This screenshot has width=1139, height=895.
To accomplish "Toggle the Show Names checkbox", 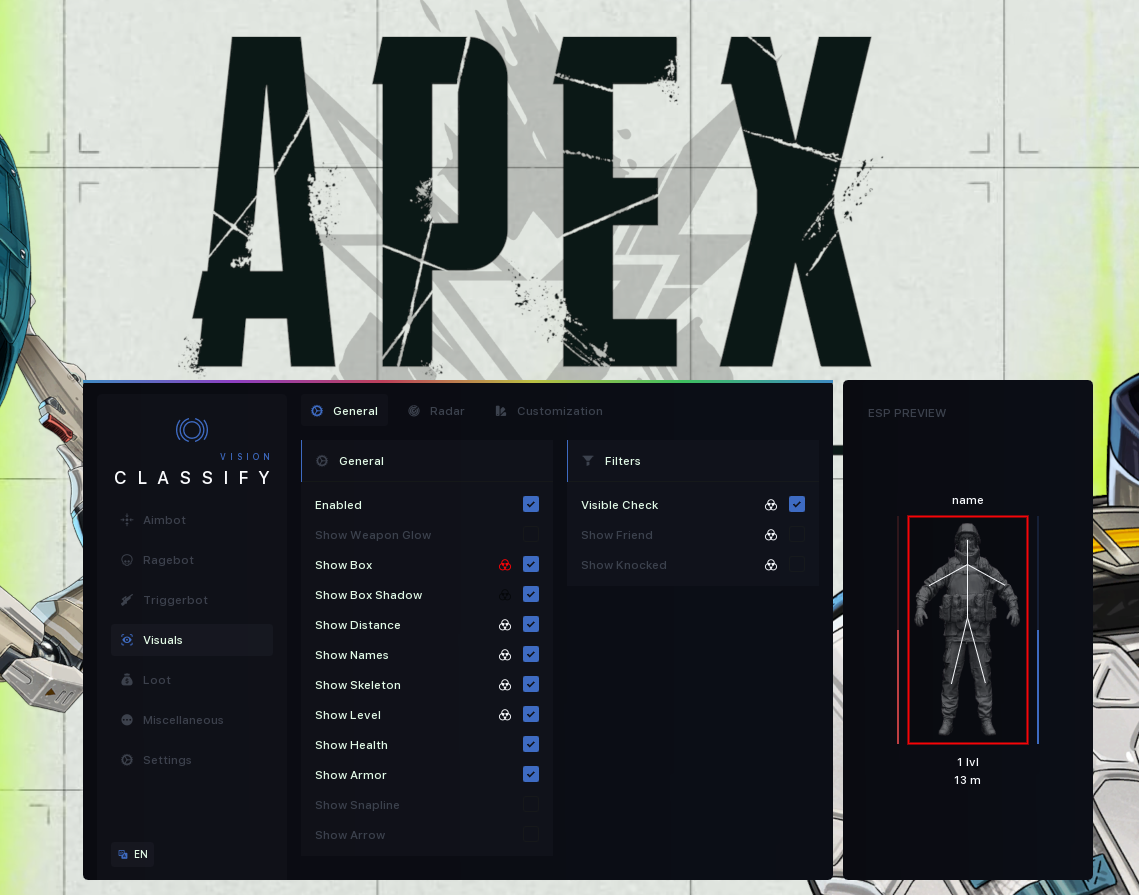I will [x=531, y=655].
